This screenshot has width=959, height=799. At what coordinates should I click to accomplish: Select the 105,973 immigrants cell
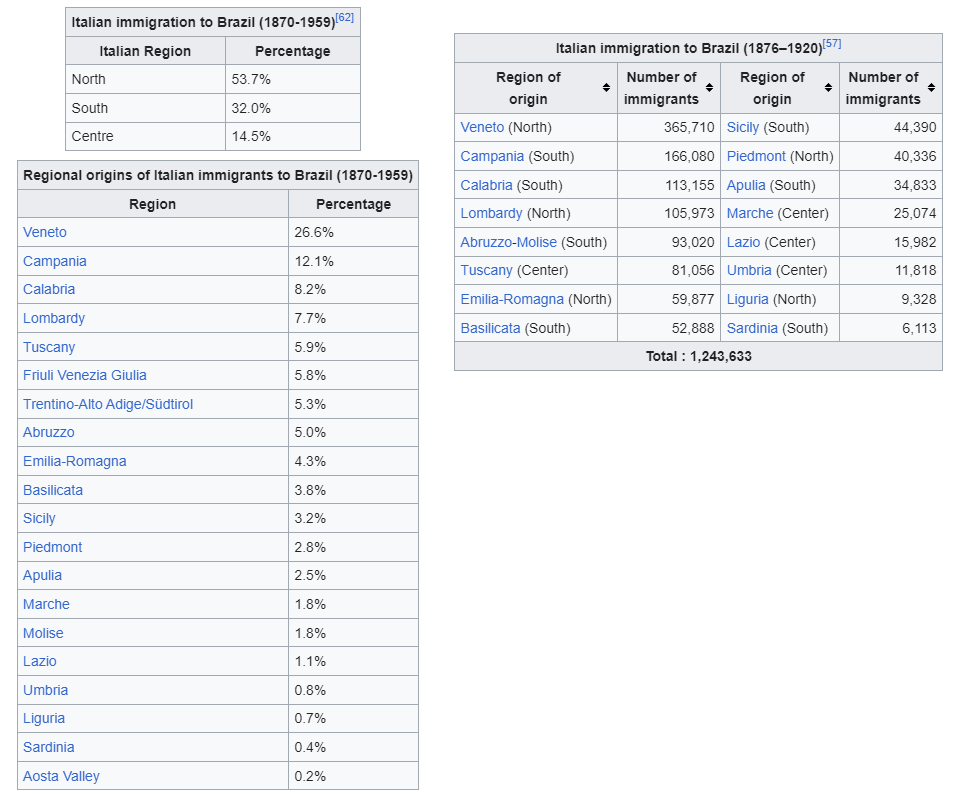669,214
